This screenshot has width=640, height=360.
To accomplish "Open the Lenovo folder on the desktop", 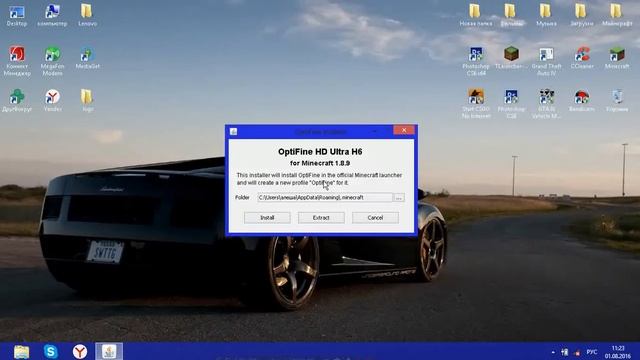I will coord(87,16).
